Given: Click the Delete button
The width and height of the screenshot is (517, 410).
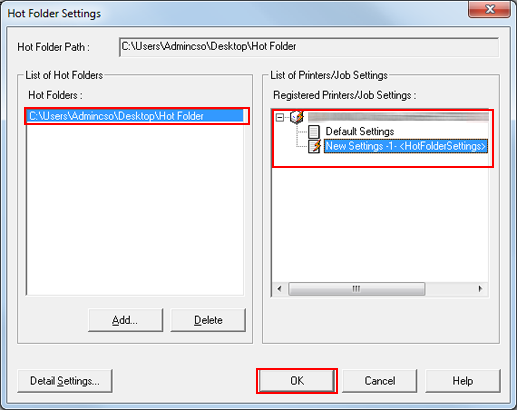Looking at the screenshot, I should pyautogui.click(x=208, y=320).
